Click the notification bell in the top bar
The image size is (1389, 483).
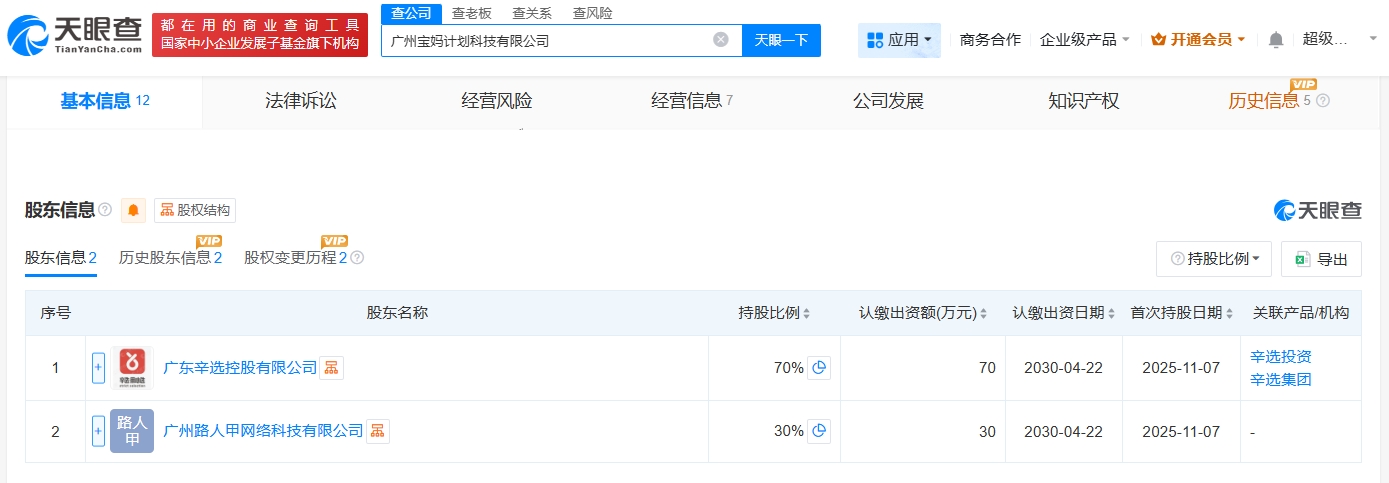tap(1275, 40)
